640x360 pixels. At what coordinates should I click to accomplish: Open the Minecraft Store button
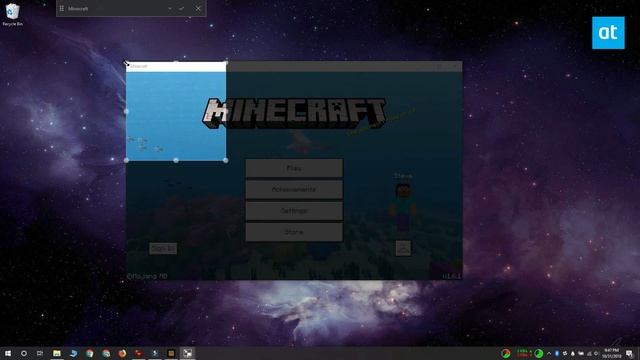(x=294, y=232)
